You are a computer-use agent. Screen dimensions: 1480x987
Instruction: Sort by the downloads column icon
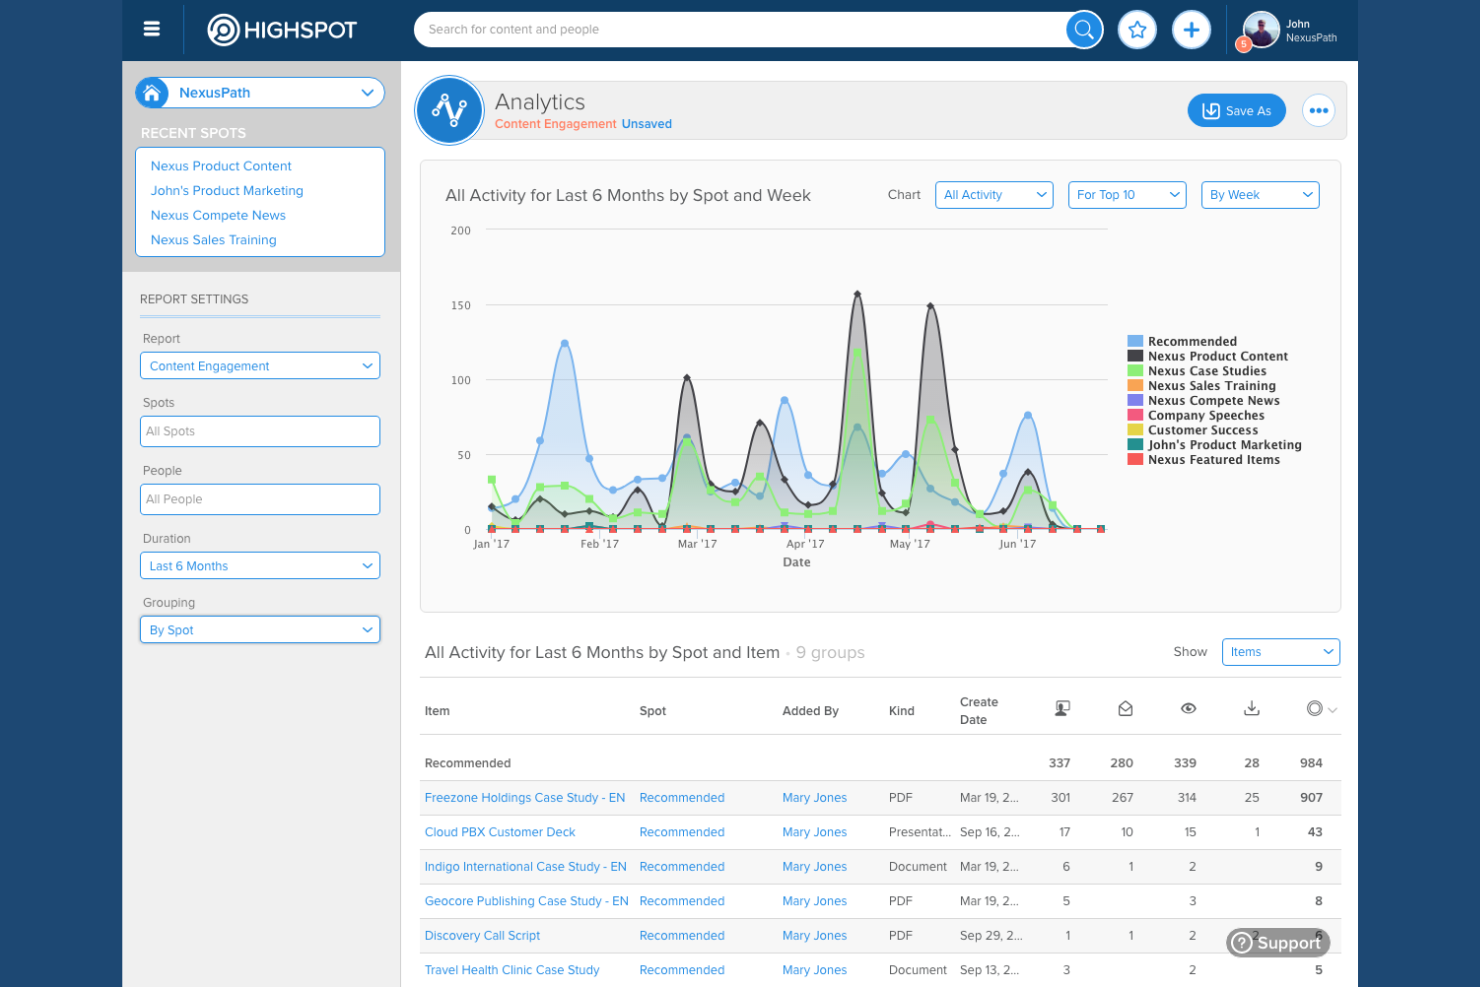(1251, 708)
